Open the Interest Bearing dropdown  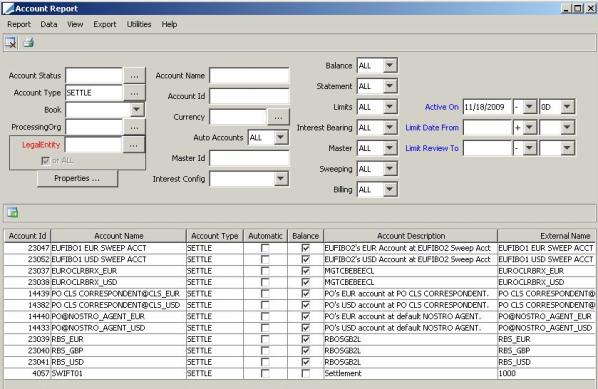coord(390,127)
